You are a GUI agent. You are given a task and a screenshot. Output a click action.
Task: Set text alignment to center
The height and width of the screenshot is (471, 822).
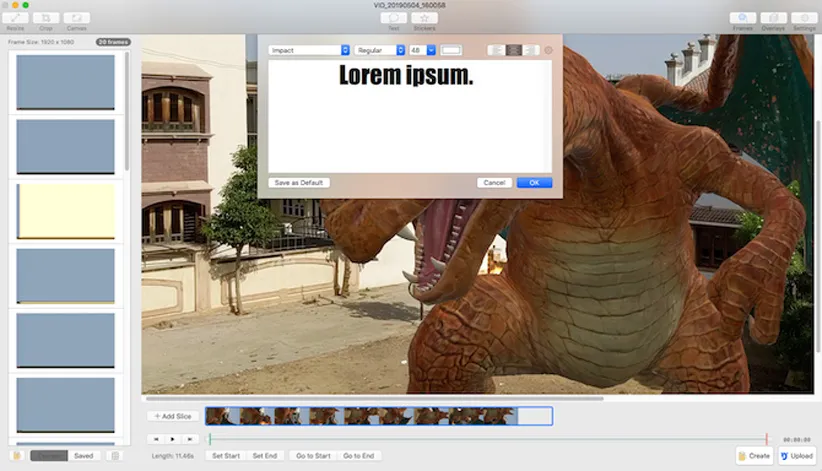(x=514, y=50)
